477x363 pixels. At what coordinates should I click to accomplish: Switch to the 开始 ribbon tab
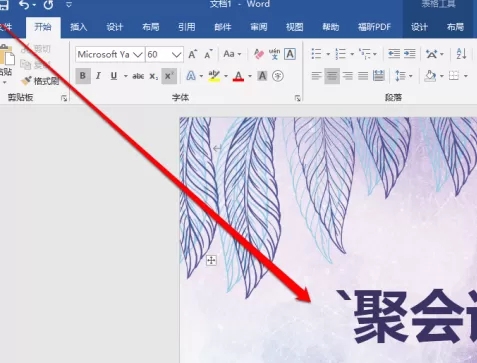pyautogui.click(x=43, y=27)
